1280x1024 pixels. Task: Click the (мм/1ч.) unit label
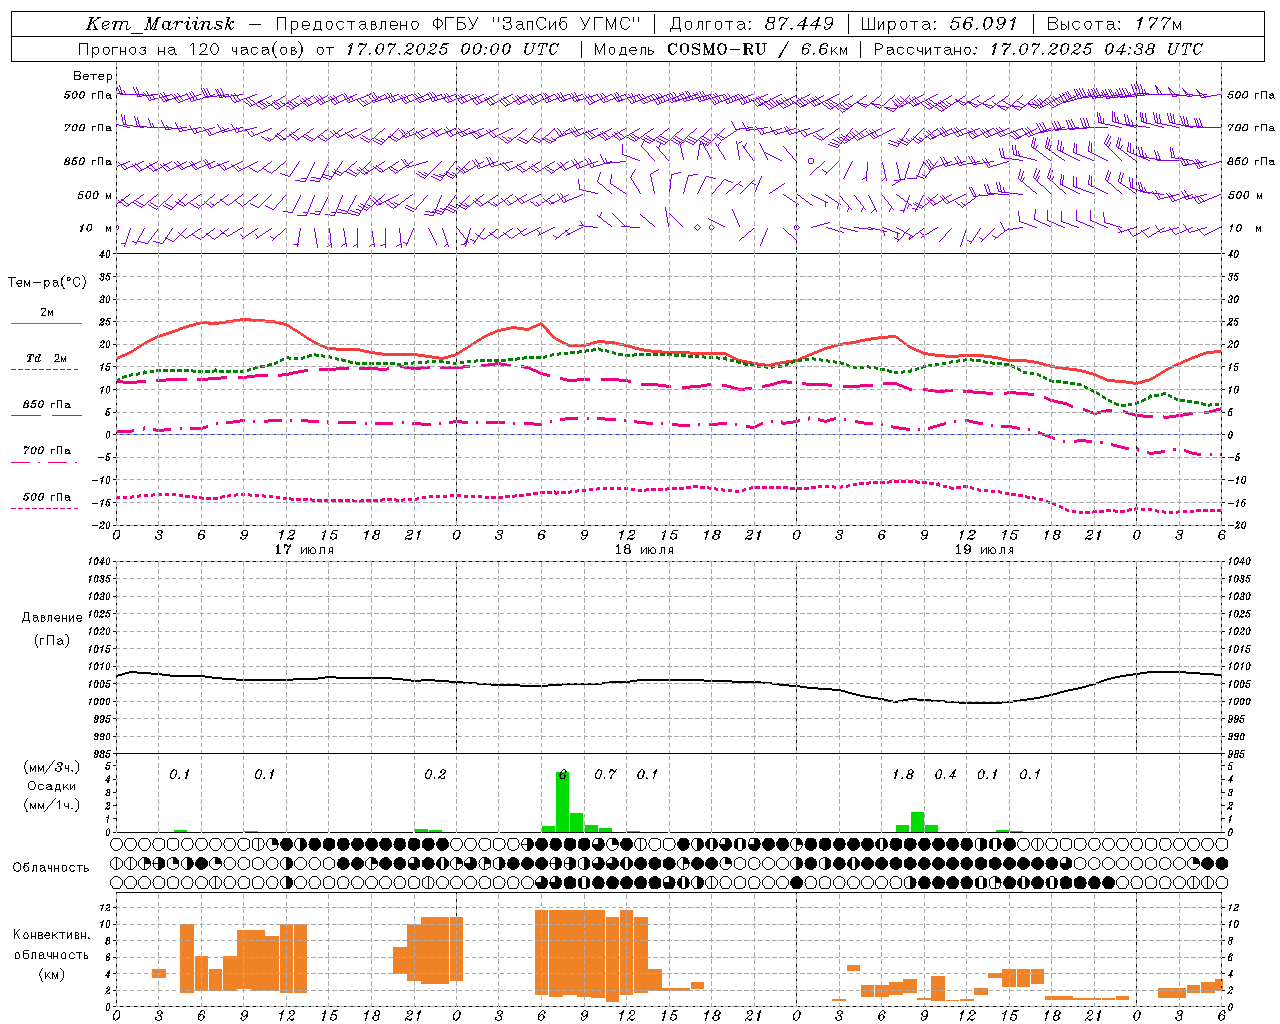click(52, 805)
